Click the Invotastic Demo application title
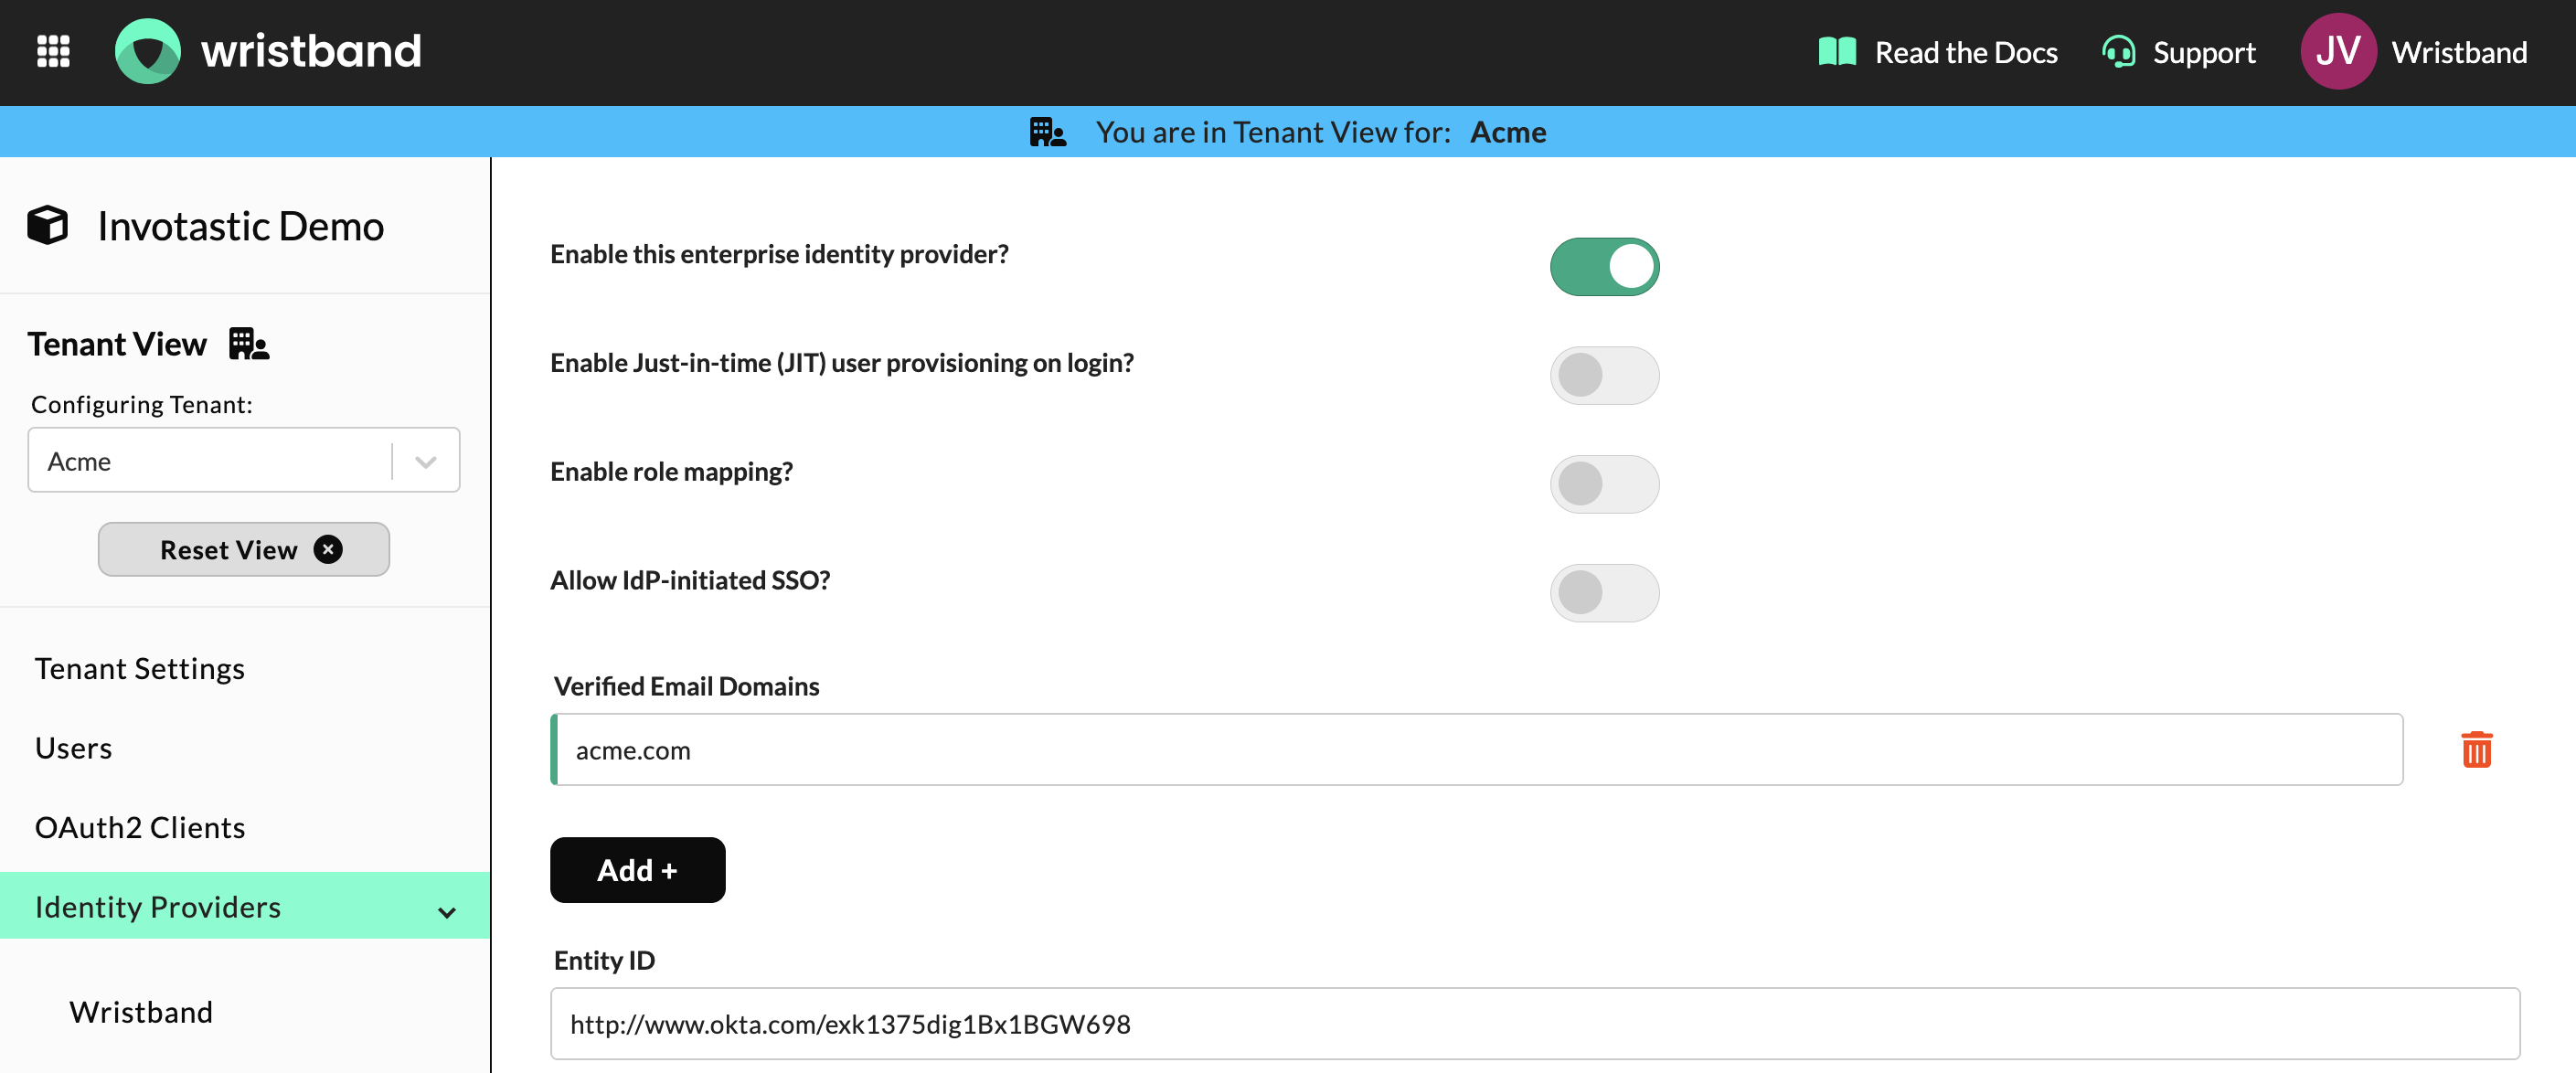The height and width of the screenshot is (1073, 2576). tap(241, 226)
